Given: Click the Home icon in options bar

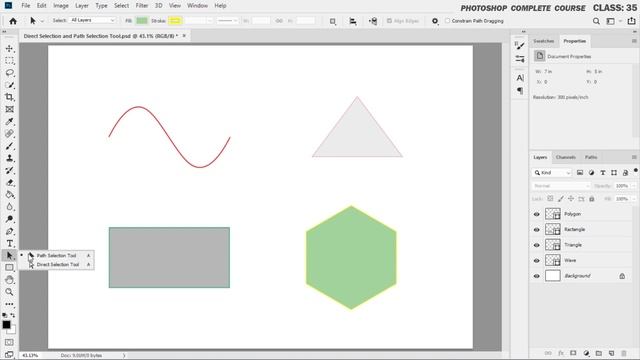Looking at the screenshot, I should point(13,21).
